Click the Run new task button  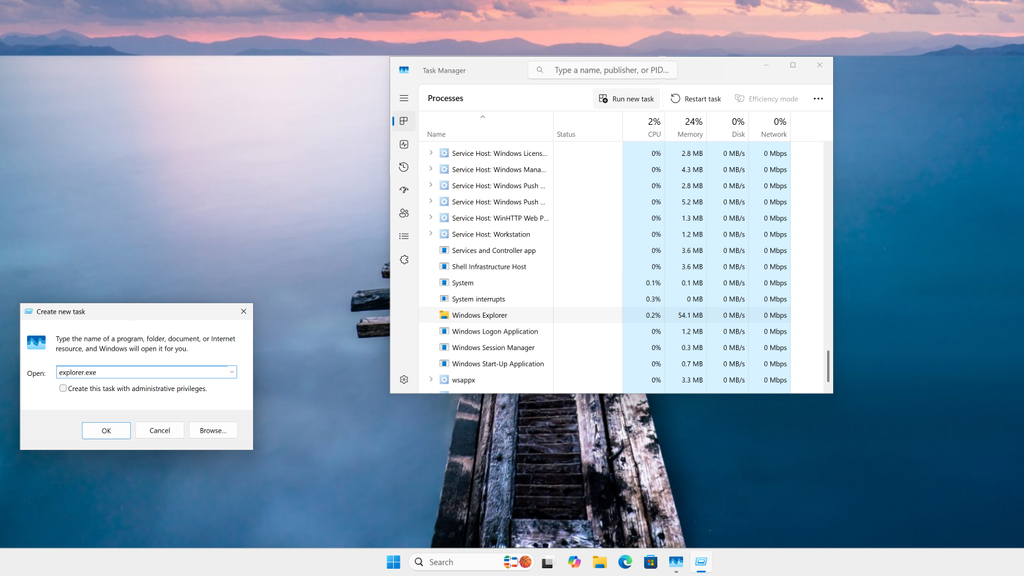626,98
